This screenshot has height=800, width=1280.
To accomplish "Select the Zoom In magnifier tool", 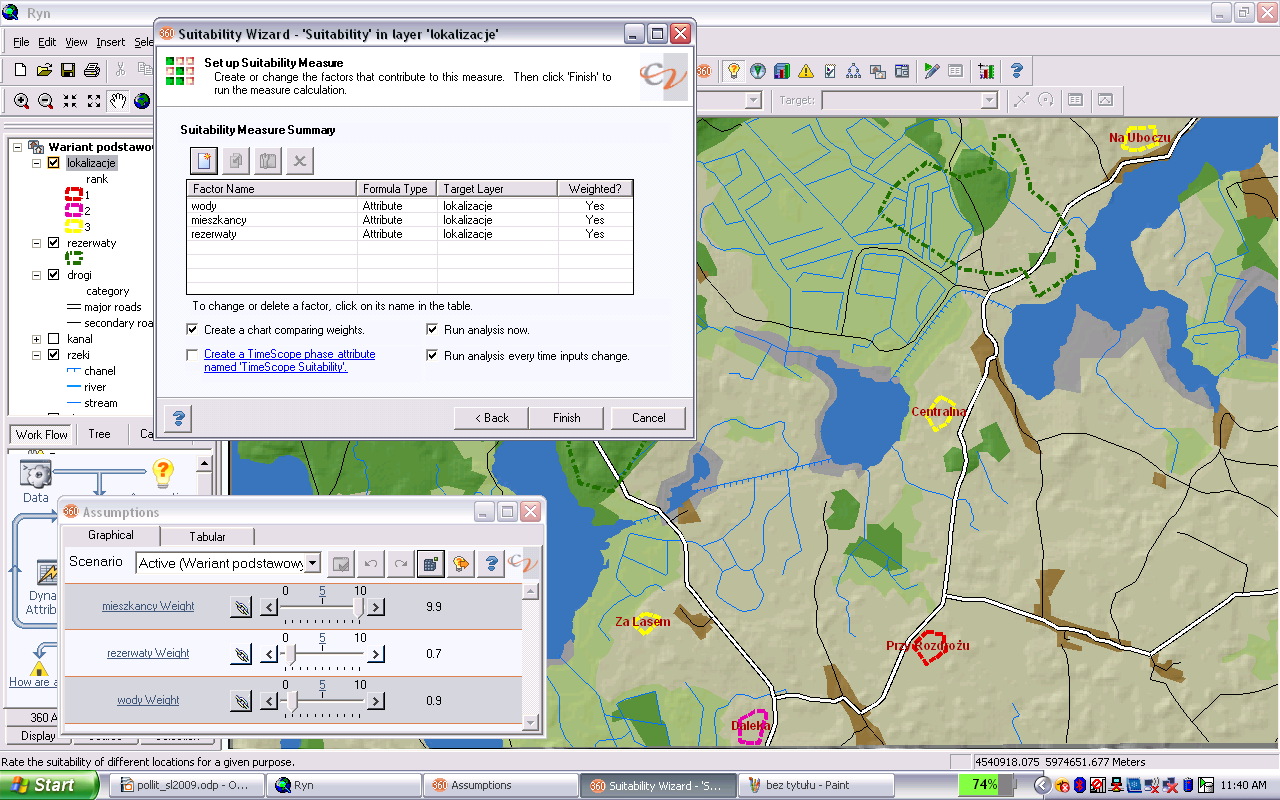I will 22,101.
